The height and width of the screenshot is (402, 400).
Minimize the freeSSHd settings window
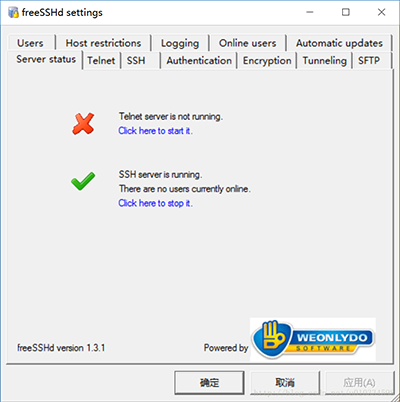[310, 12]
